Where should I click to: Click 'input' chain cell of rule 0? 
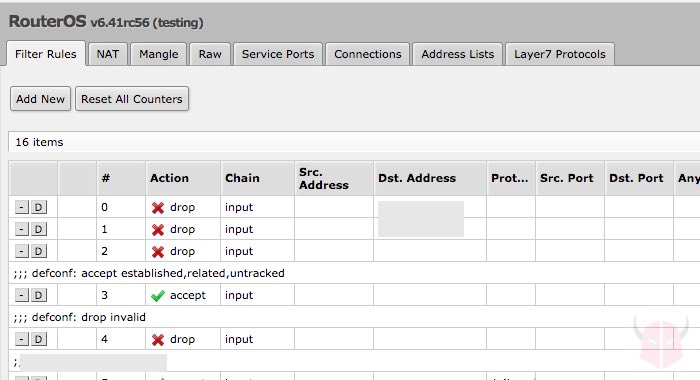coord(257,207)
